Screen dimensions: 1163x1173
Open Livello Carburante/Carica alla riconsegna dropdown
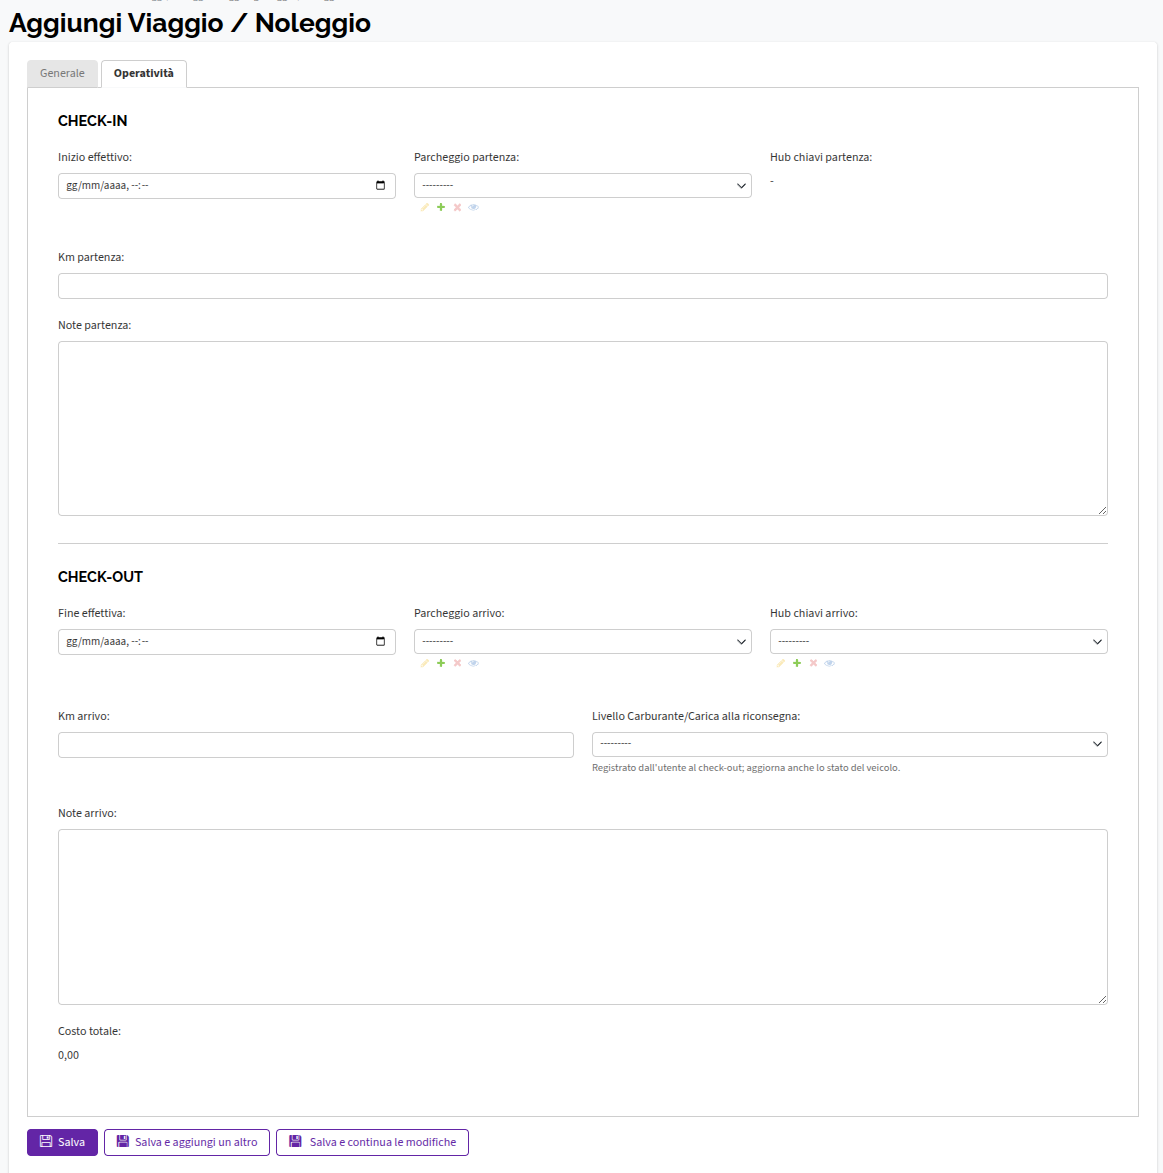pyautogui.click(x=850, y=744)
